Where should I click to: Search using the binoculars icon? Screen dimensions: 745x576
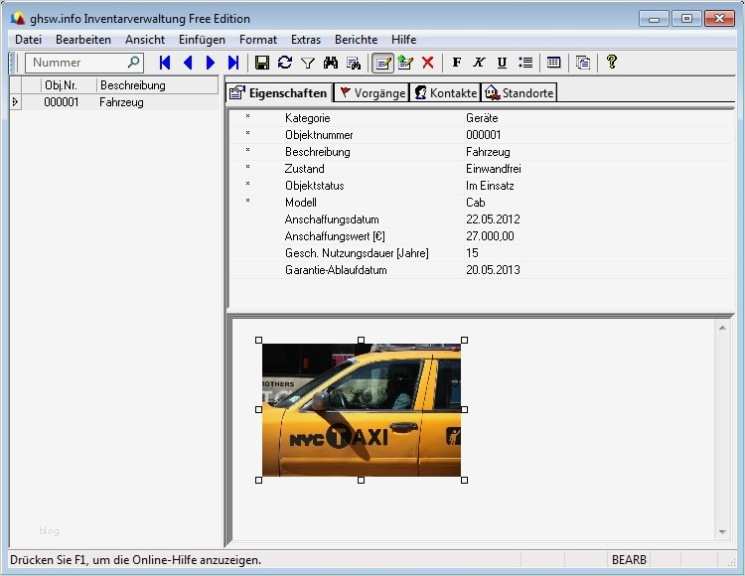click(x=331, y=63)
